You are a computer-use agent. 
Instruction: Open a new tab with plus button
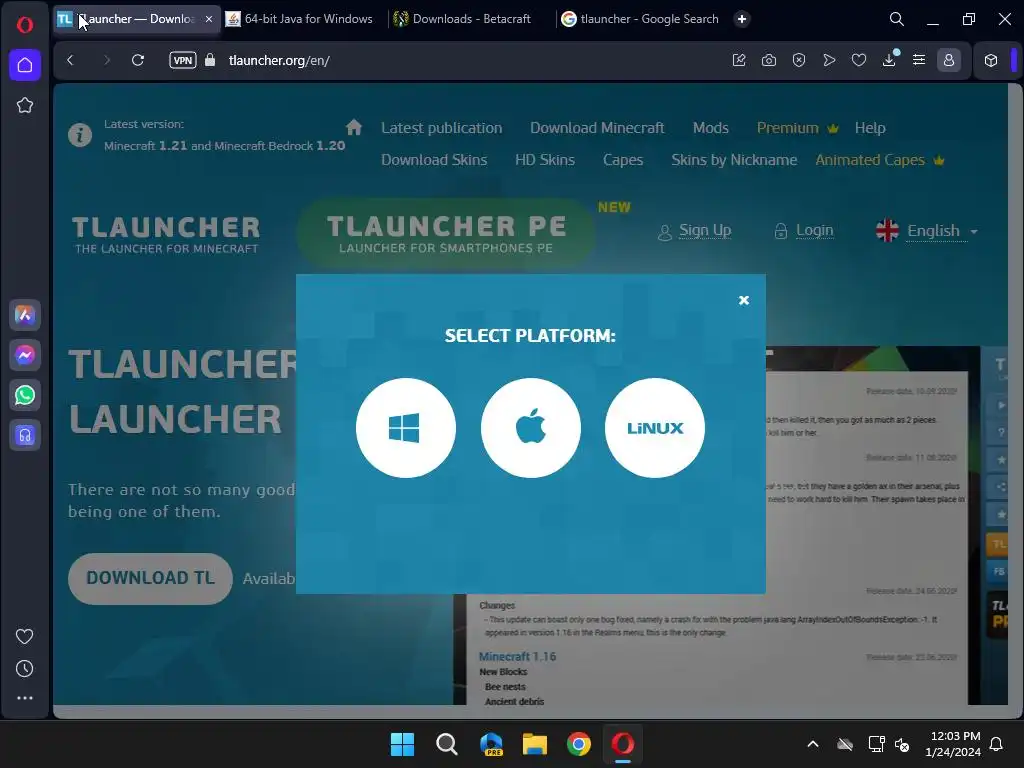click(x=742, y=19)
